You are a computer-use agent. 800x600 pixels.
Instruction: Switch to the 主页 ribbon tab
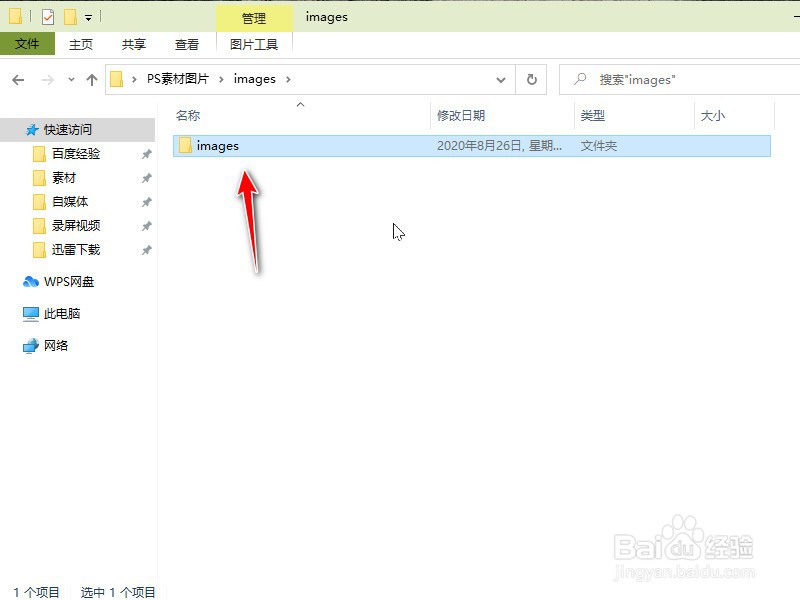click(x=81, y=44)
